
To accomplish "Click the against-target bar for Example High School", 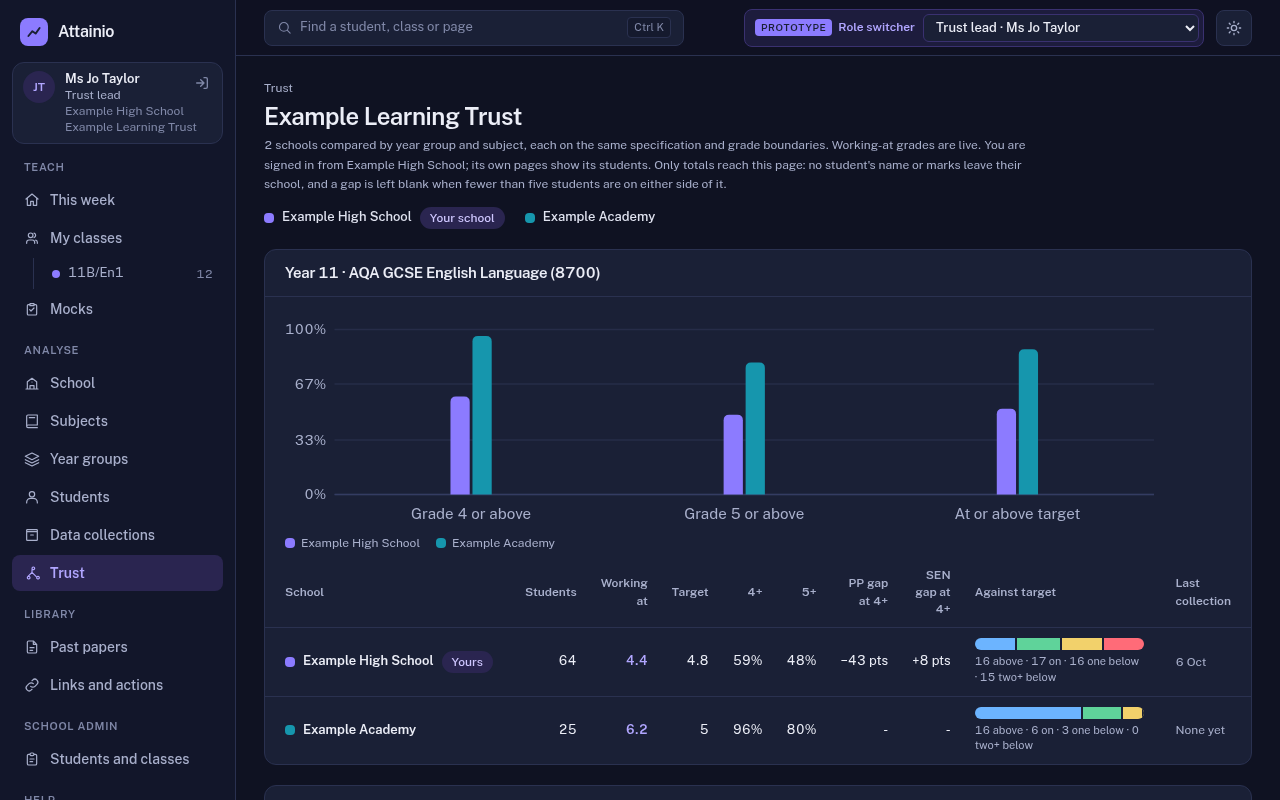I will coord(1059,644).
